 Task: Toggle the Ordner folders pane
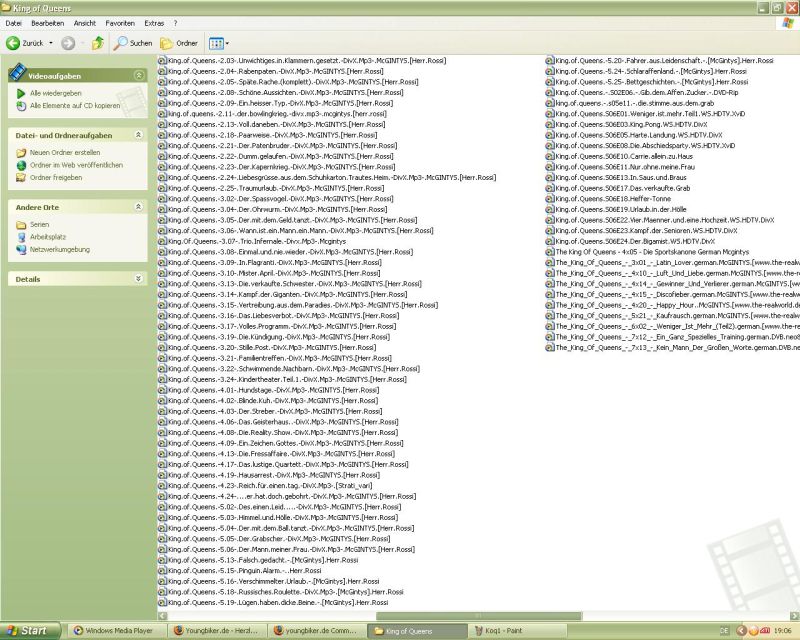(x=179, y=43)
